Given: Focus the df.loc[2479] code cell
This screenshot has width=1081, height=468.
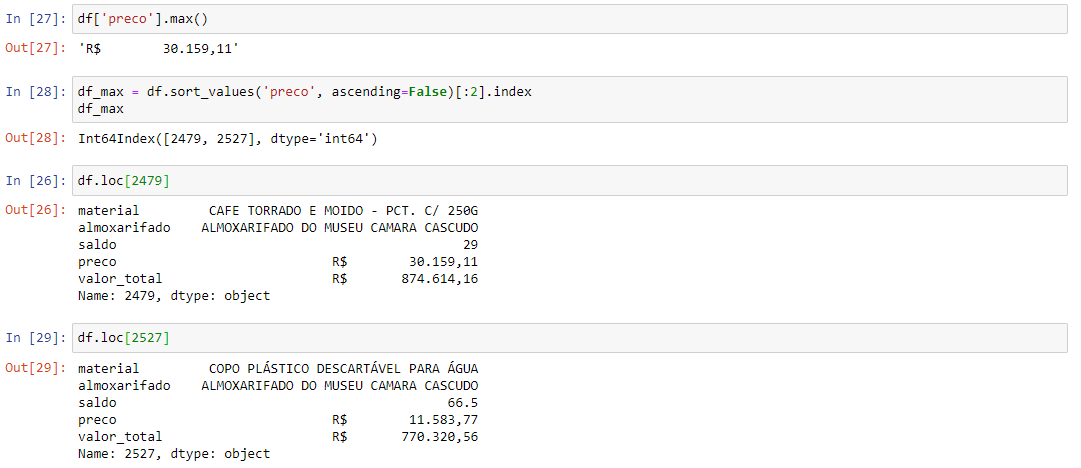Looking at the screenshot, I should coord(569,181).
